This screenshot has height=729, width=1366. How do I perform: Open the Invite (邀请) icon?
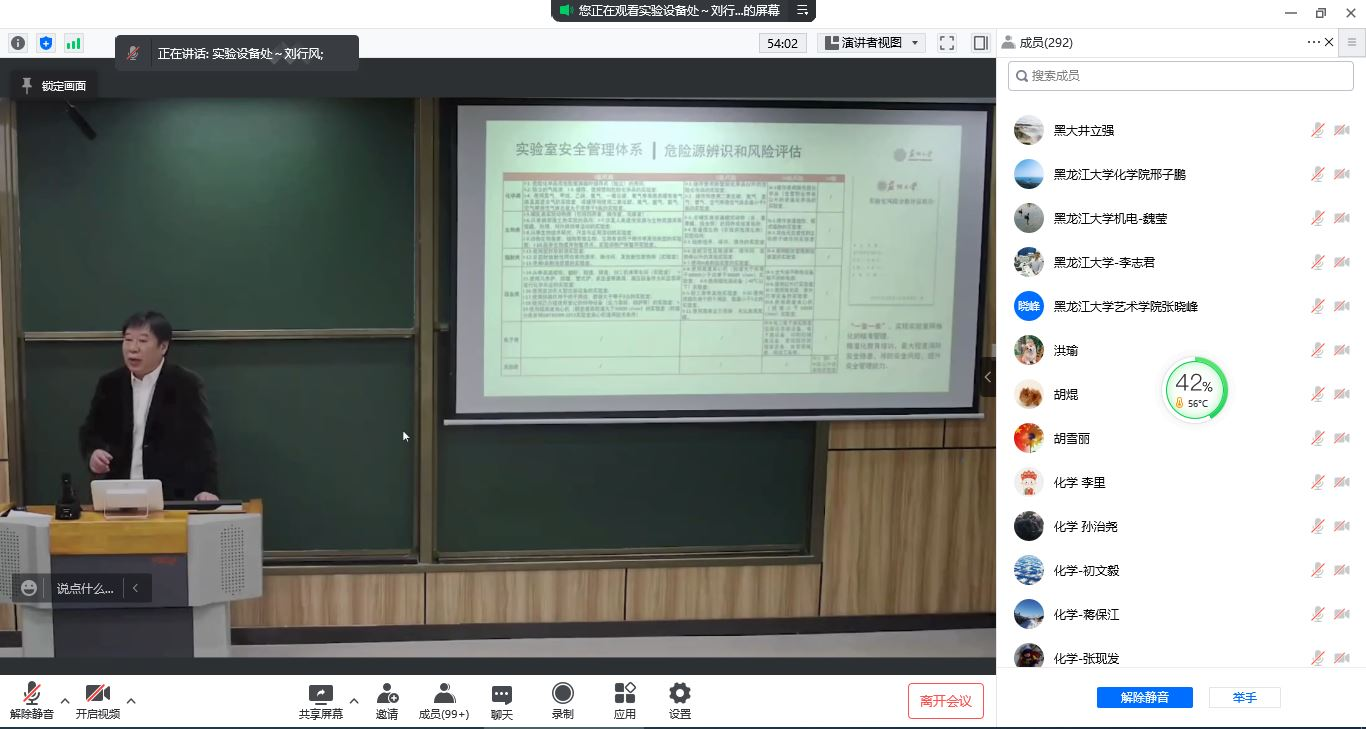387,700
